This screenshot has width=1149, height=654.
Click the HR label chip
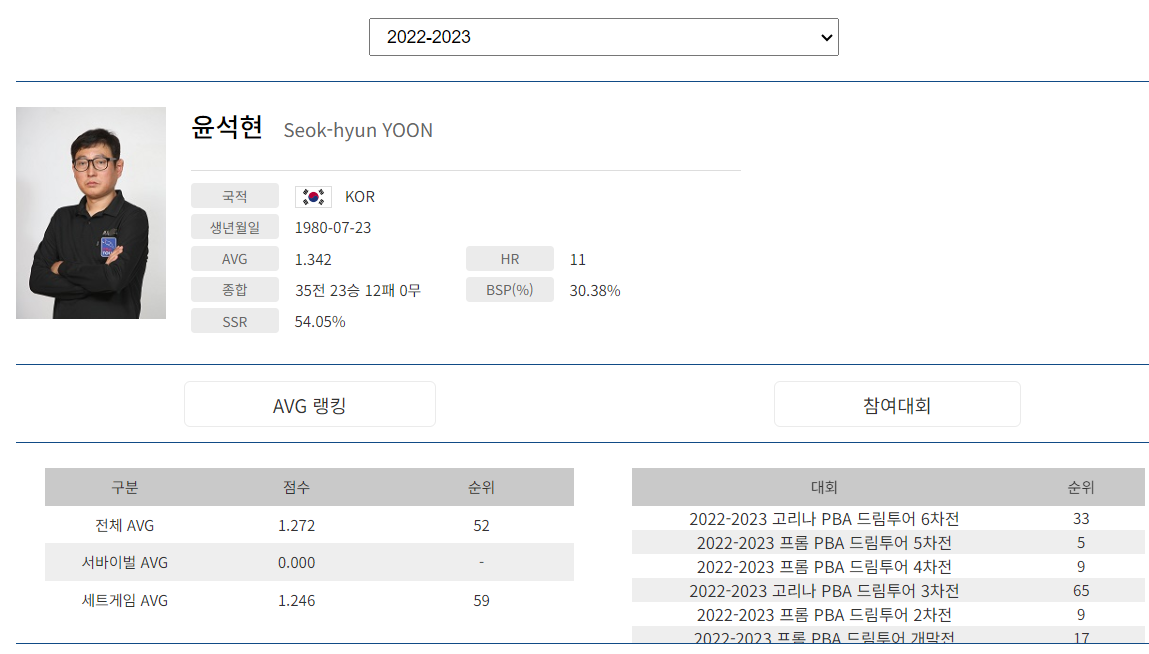tap(509, 258)
